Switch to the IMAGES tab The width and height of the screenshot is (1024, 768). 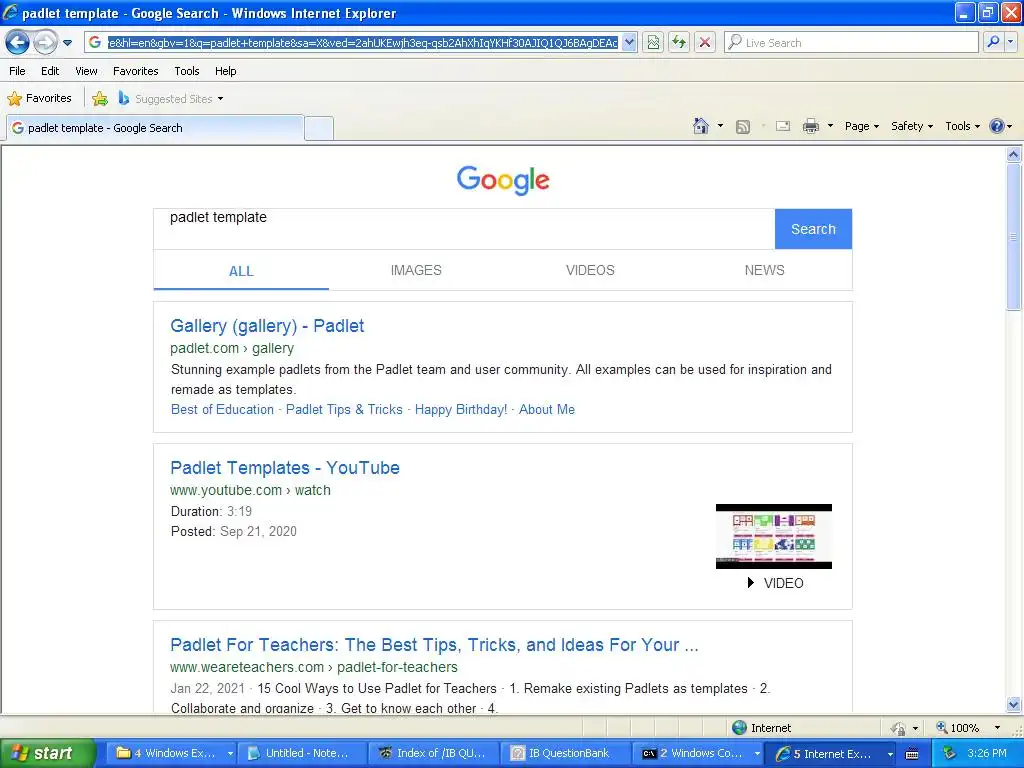click(416, 270)
